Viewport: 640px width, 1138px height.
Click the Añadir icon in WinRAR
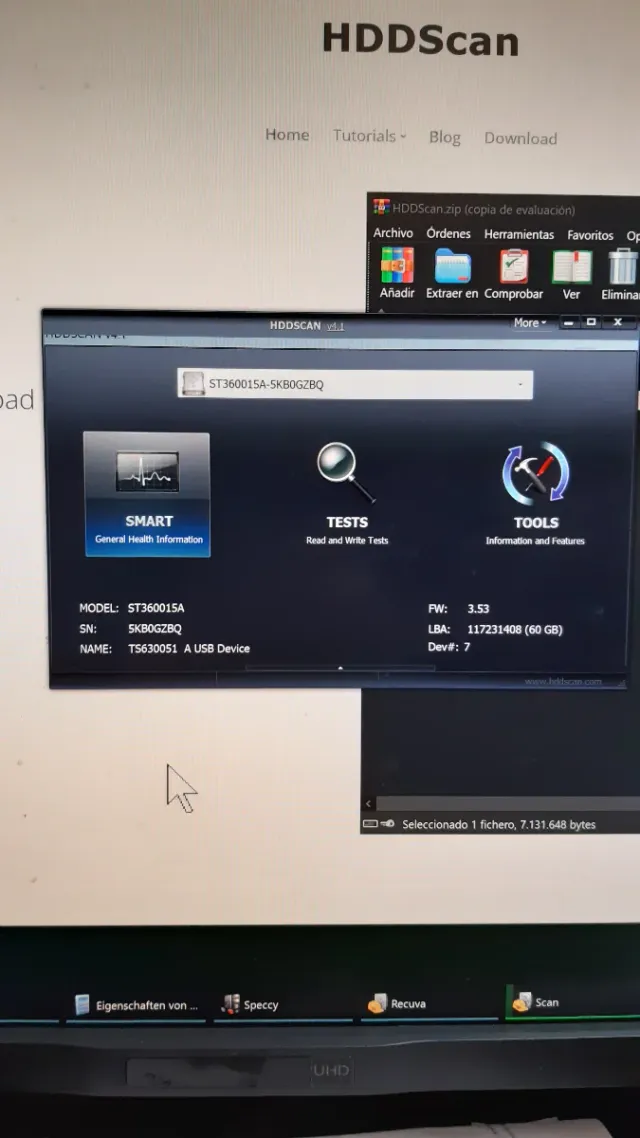[397, 268]
